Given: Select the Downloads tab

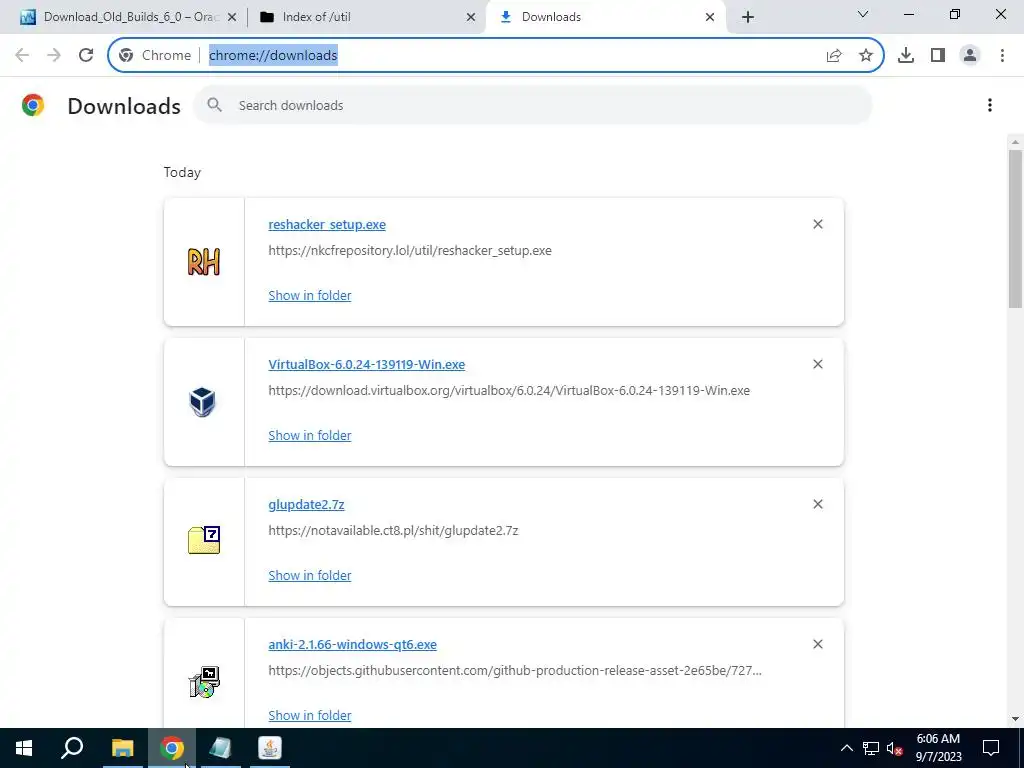Looking at the screenshot, I should (605, 17).
